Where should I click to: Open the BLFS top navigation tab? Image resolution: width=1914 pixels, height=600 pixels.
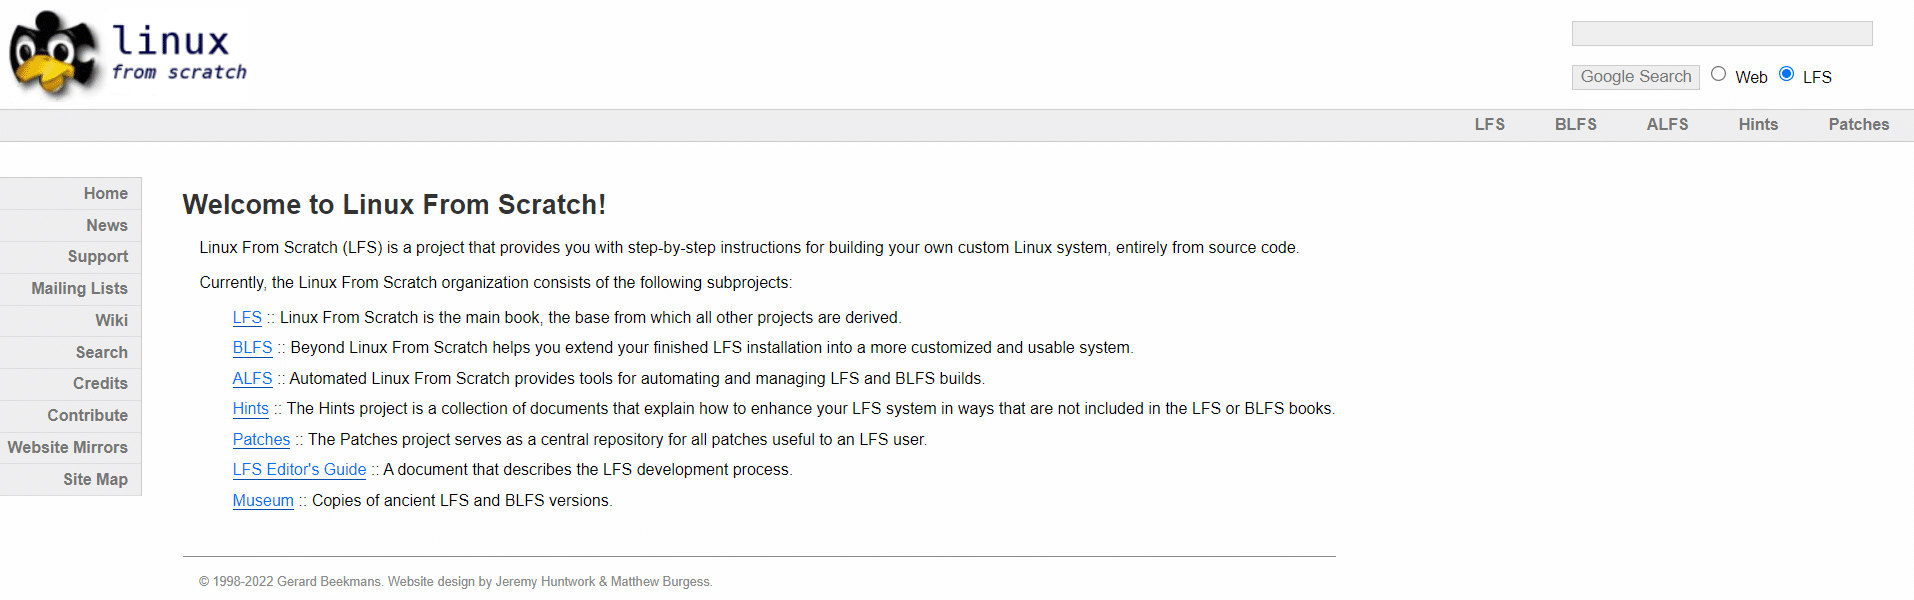coord(1575,125)
